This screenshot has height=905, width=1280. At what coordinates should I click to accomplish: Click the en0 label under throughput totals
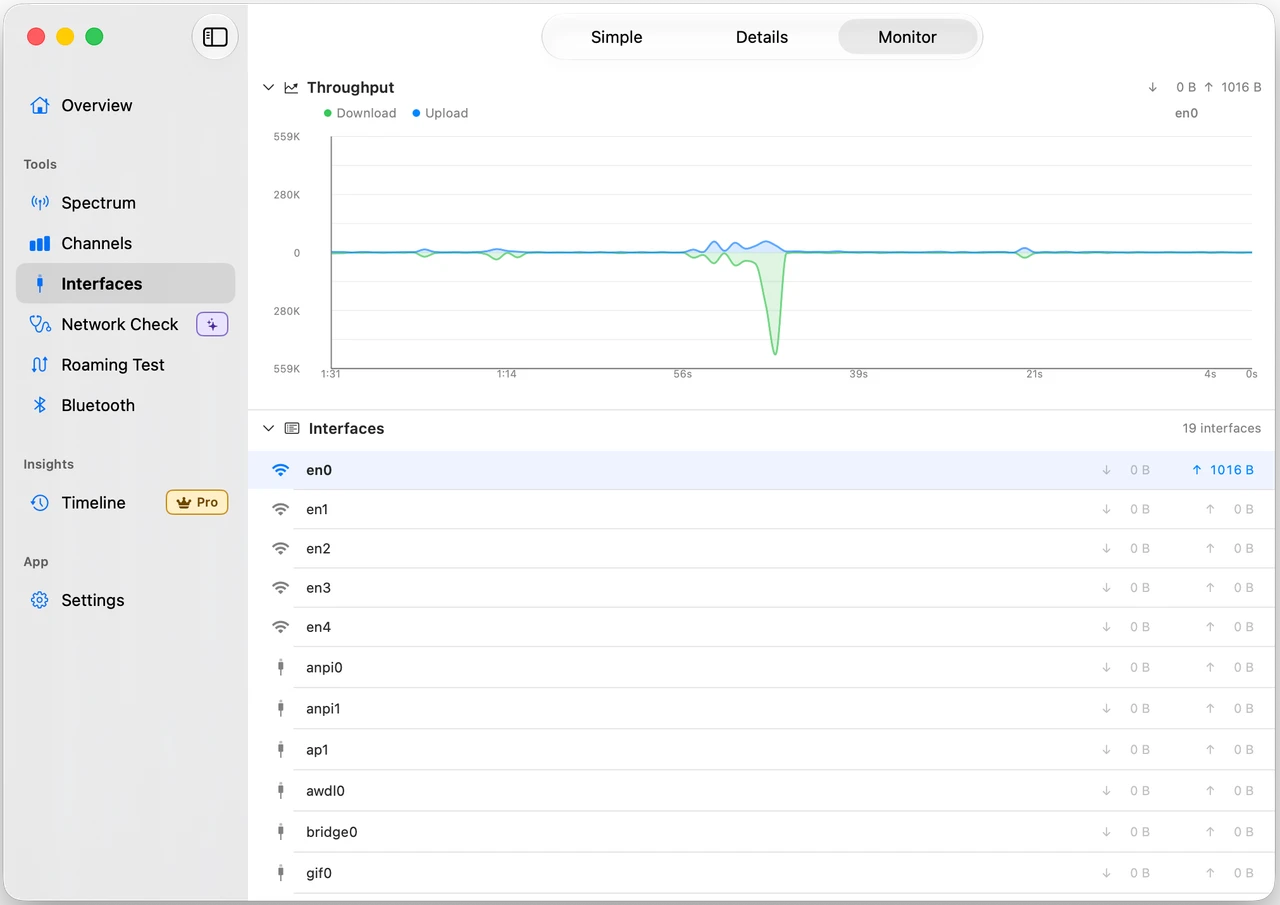click(1186, 113)
